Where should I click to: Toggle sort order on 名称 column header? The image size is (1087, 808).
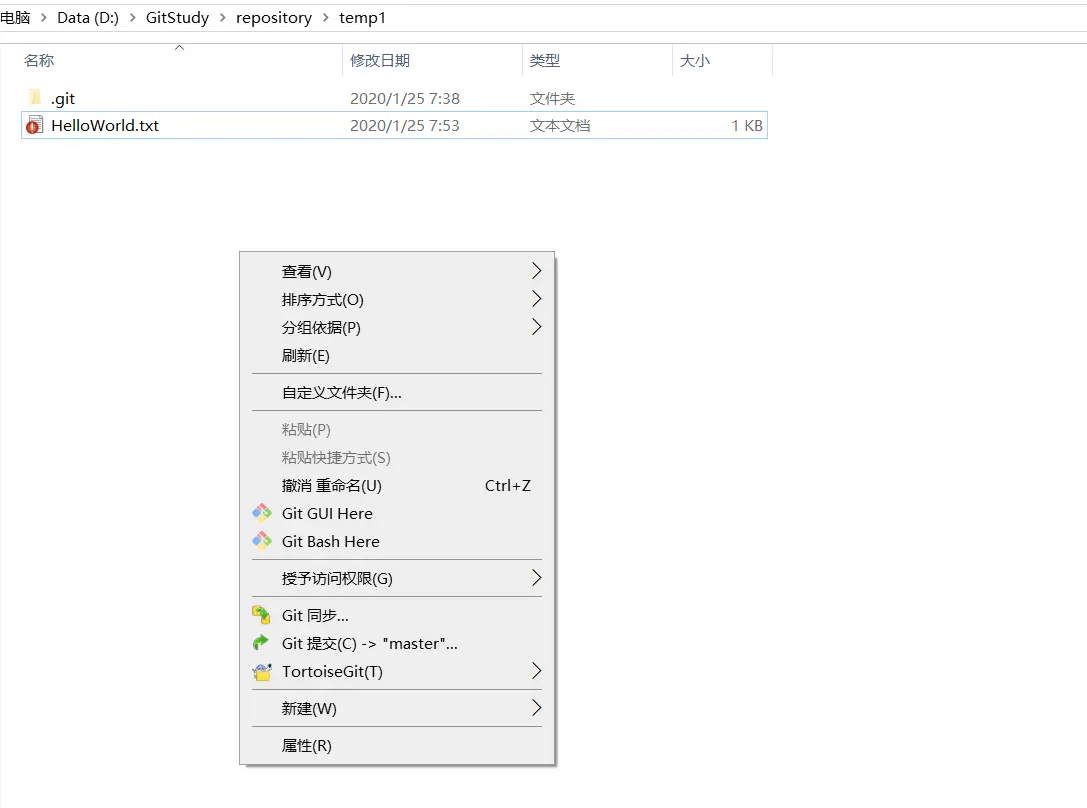pyautogui.click(x=37, y=60)
